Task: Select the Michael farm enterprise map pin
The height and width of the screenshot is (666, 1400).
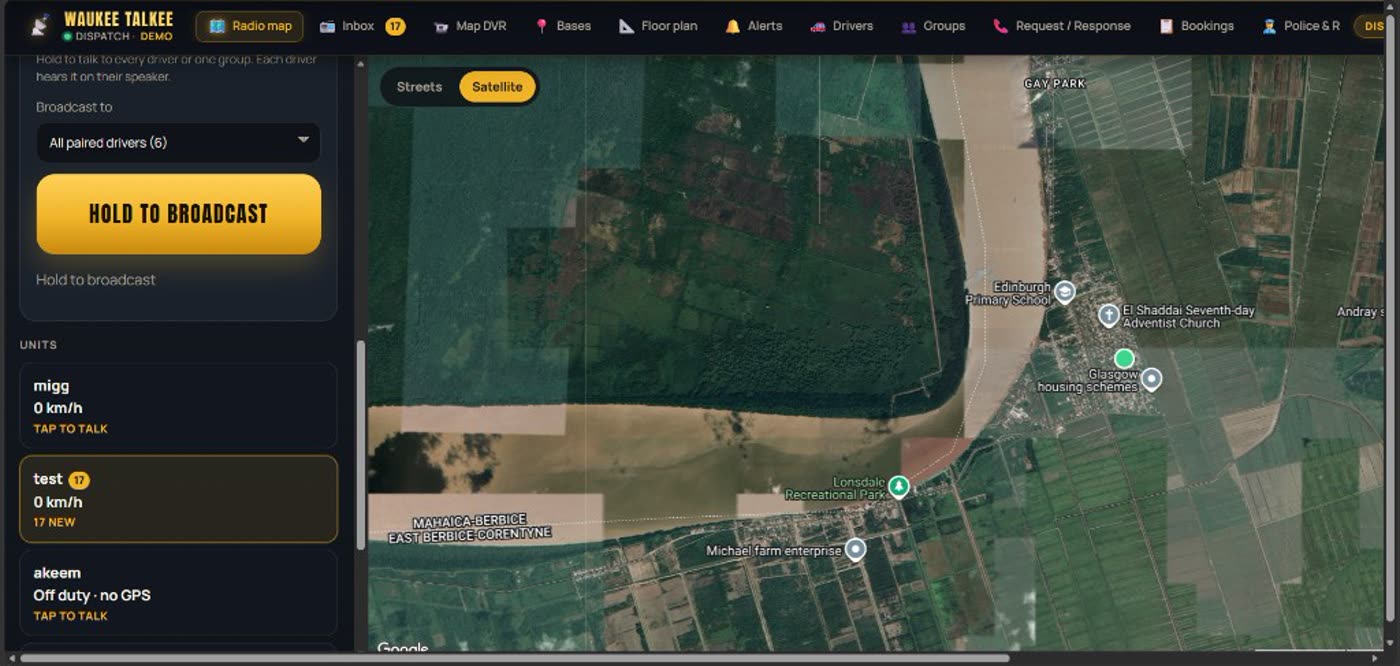Action: point(855,549)
